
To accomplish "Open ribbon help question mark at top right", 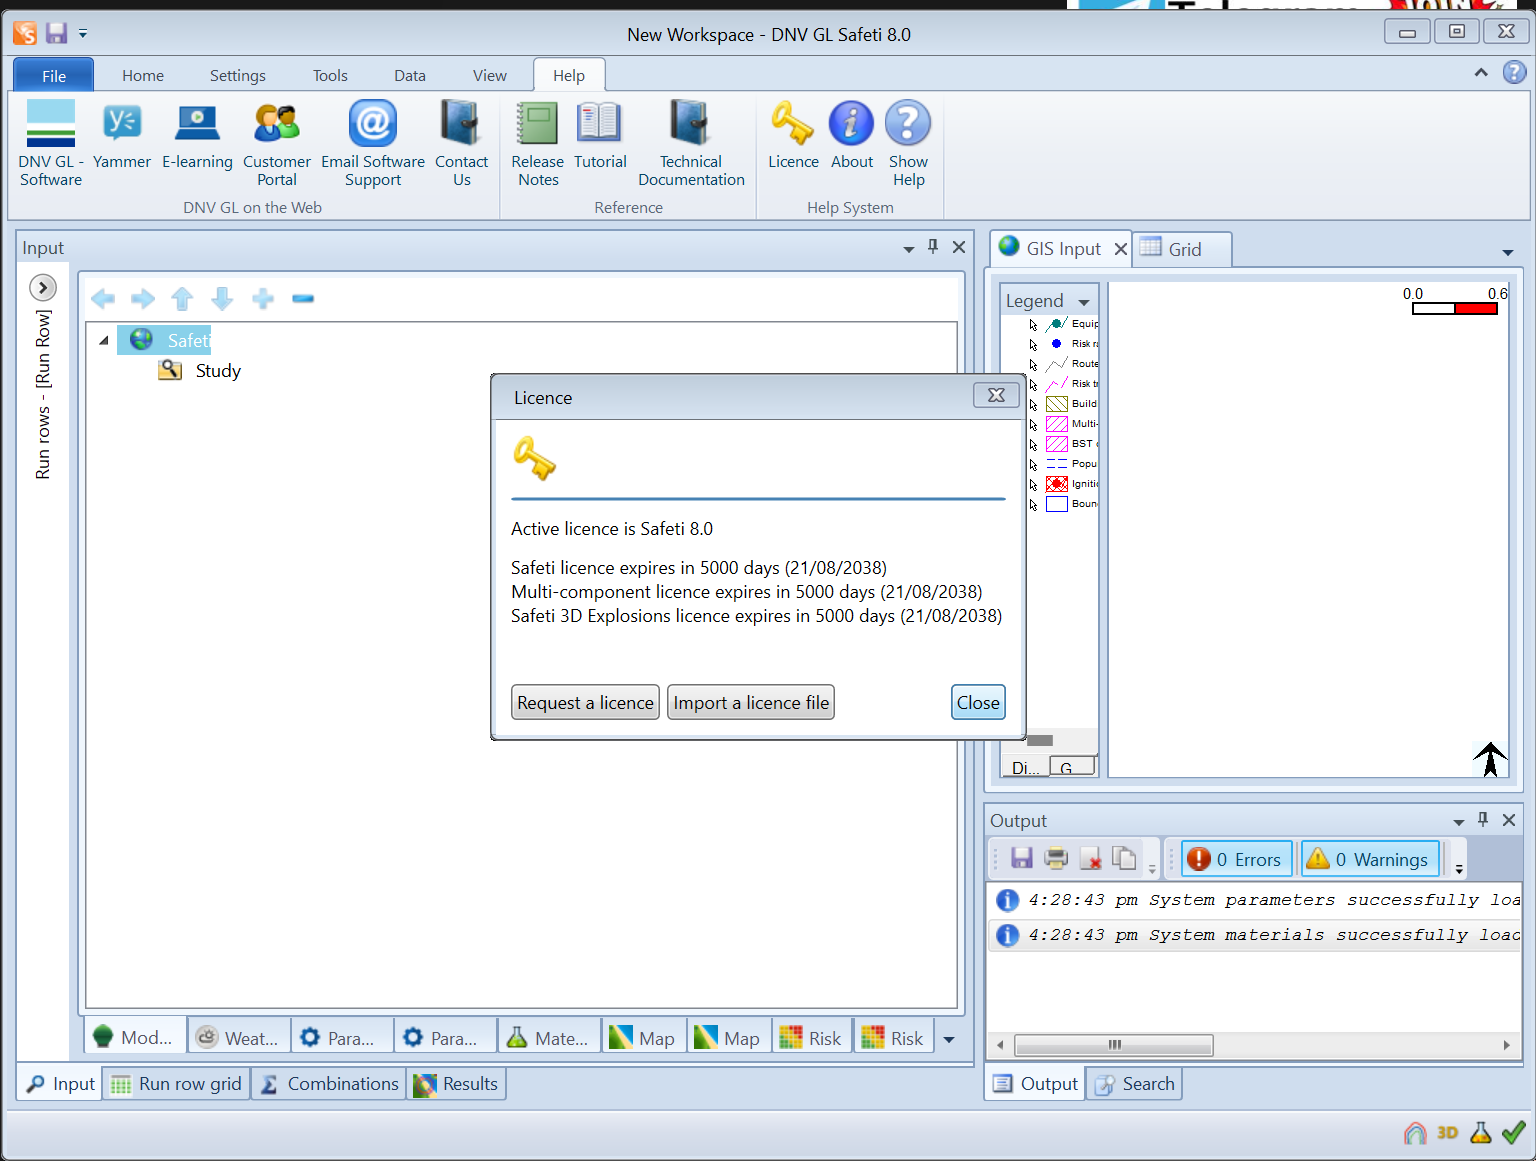I will [x=1514, y=72].
